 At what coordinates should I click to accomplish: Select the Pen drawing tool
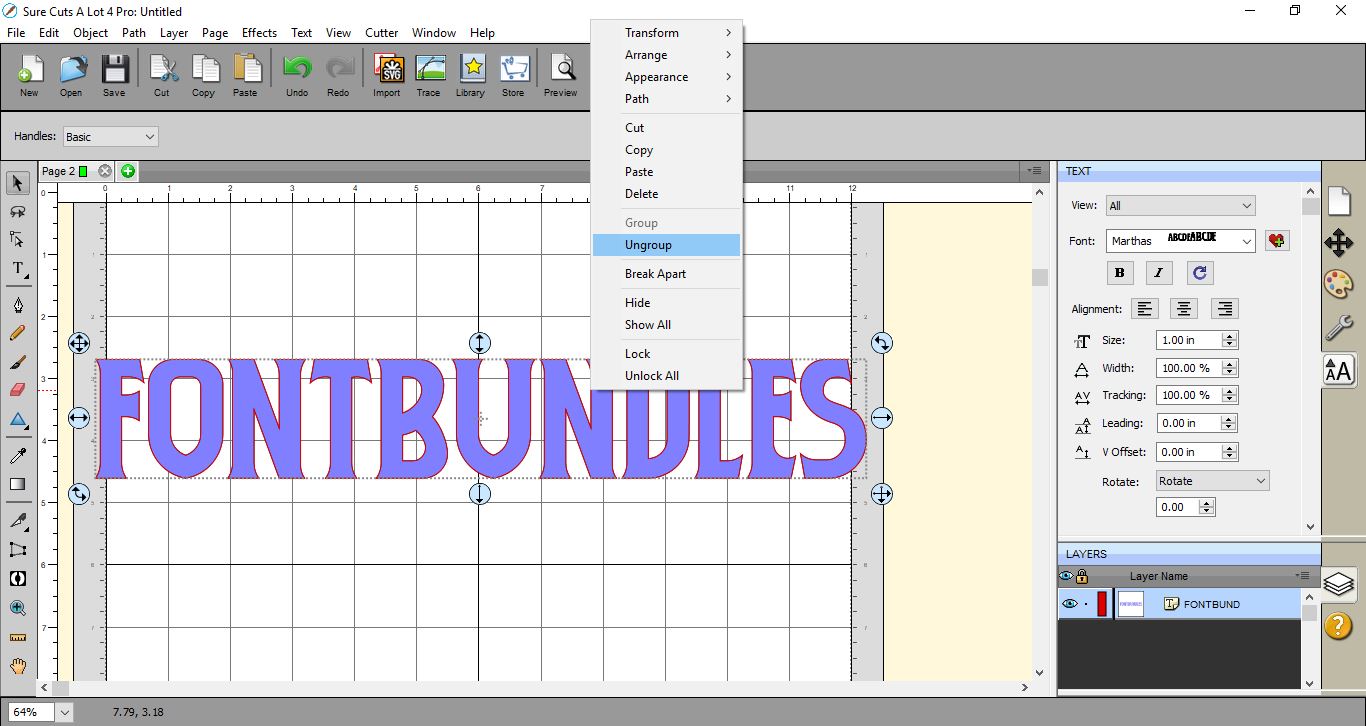tap(18, 305)
